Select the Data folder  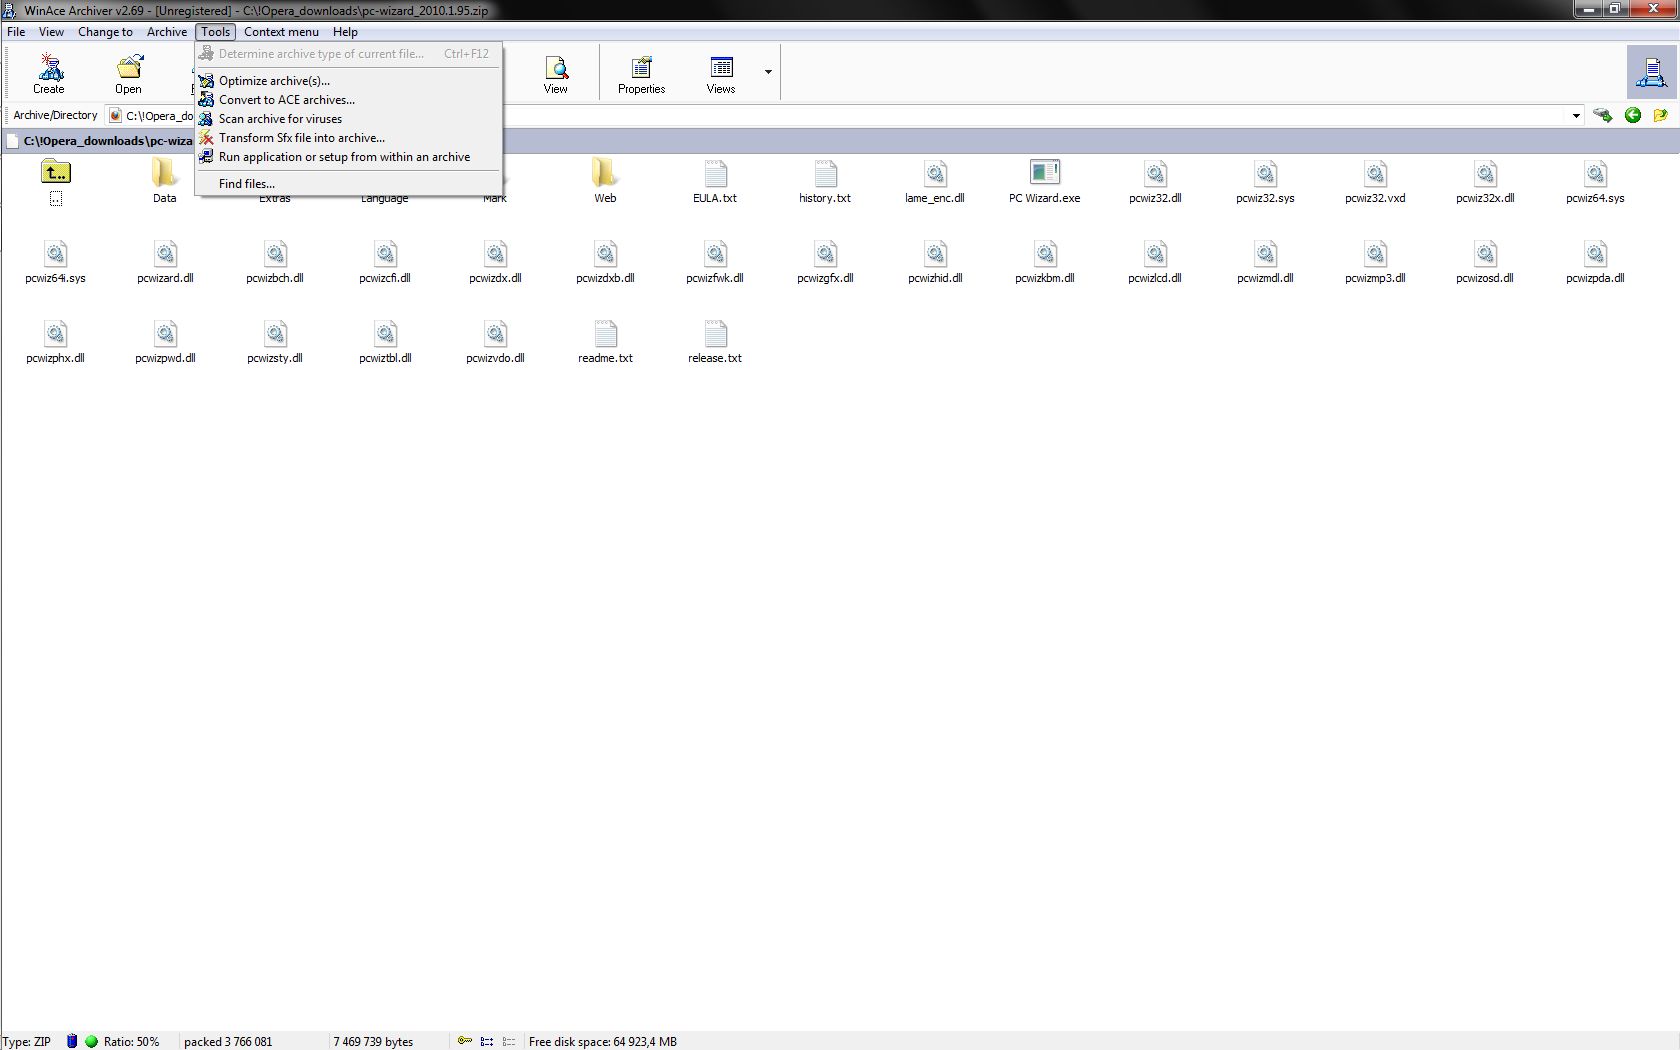click(165, 182)
